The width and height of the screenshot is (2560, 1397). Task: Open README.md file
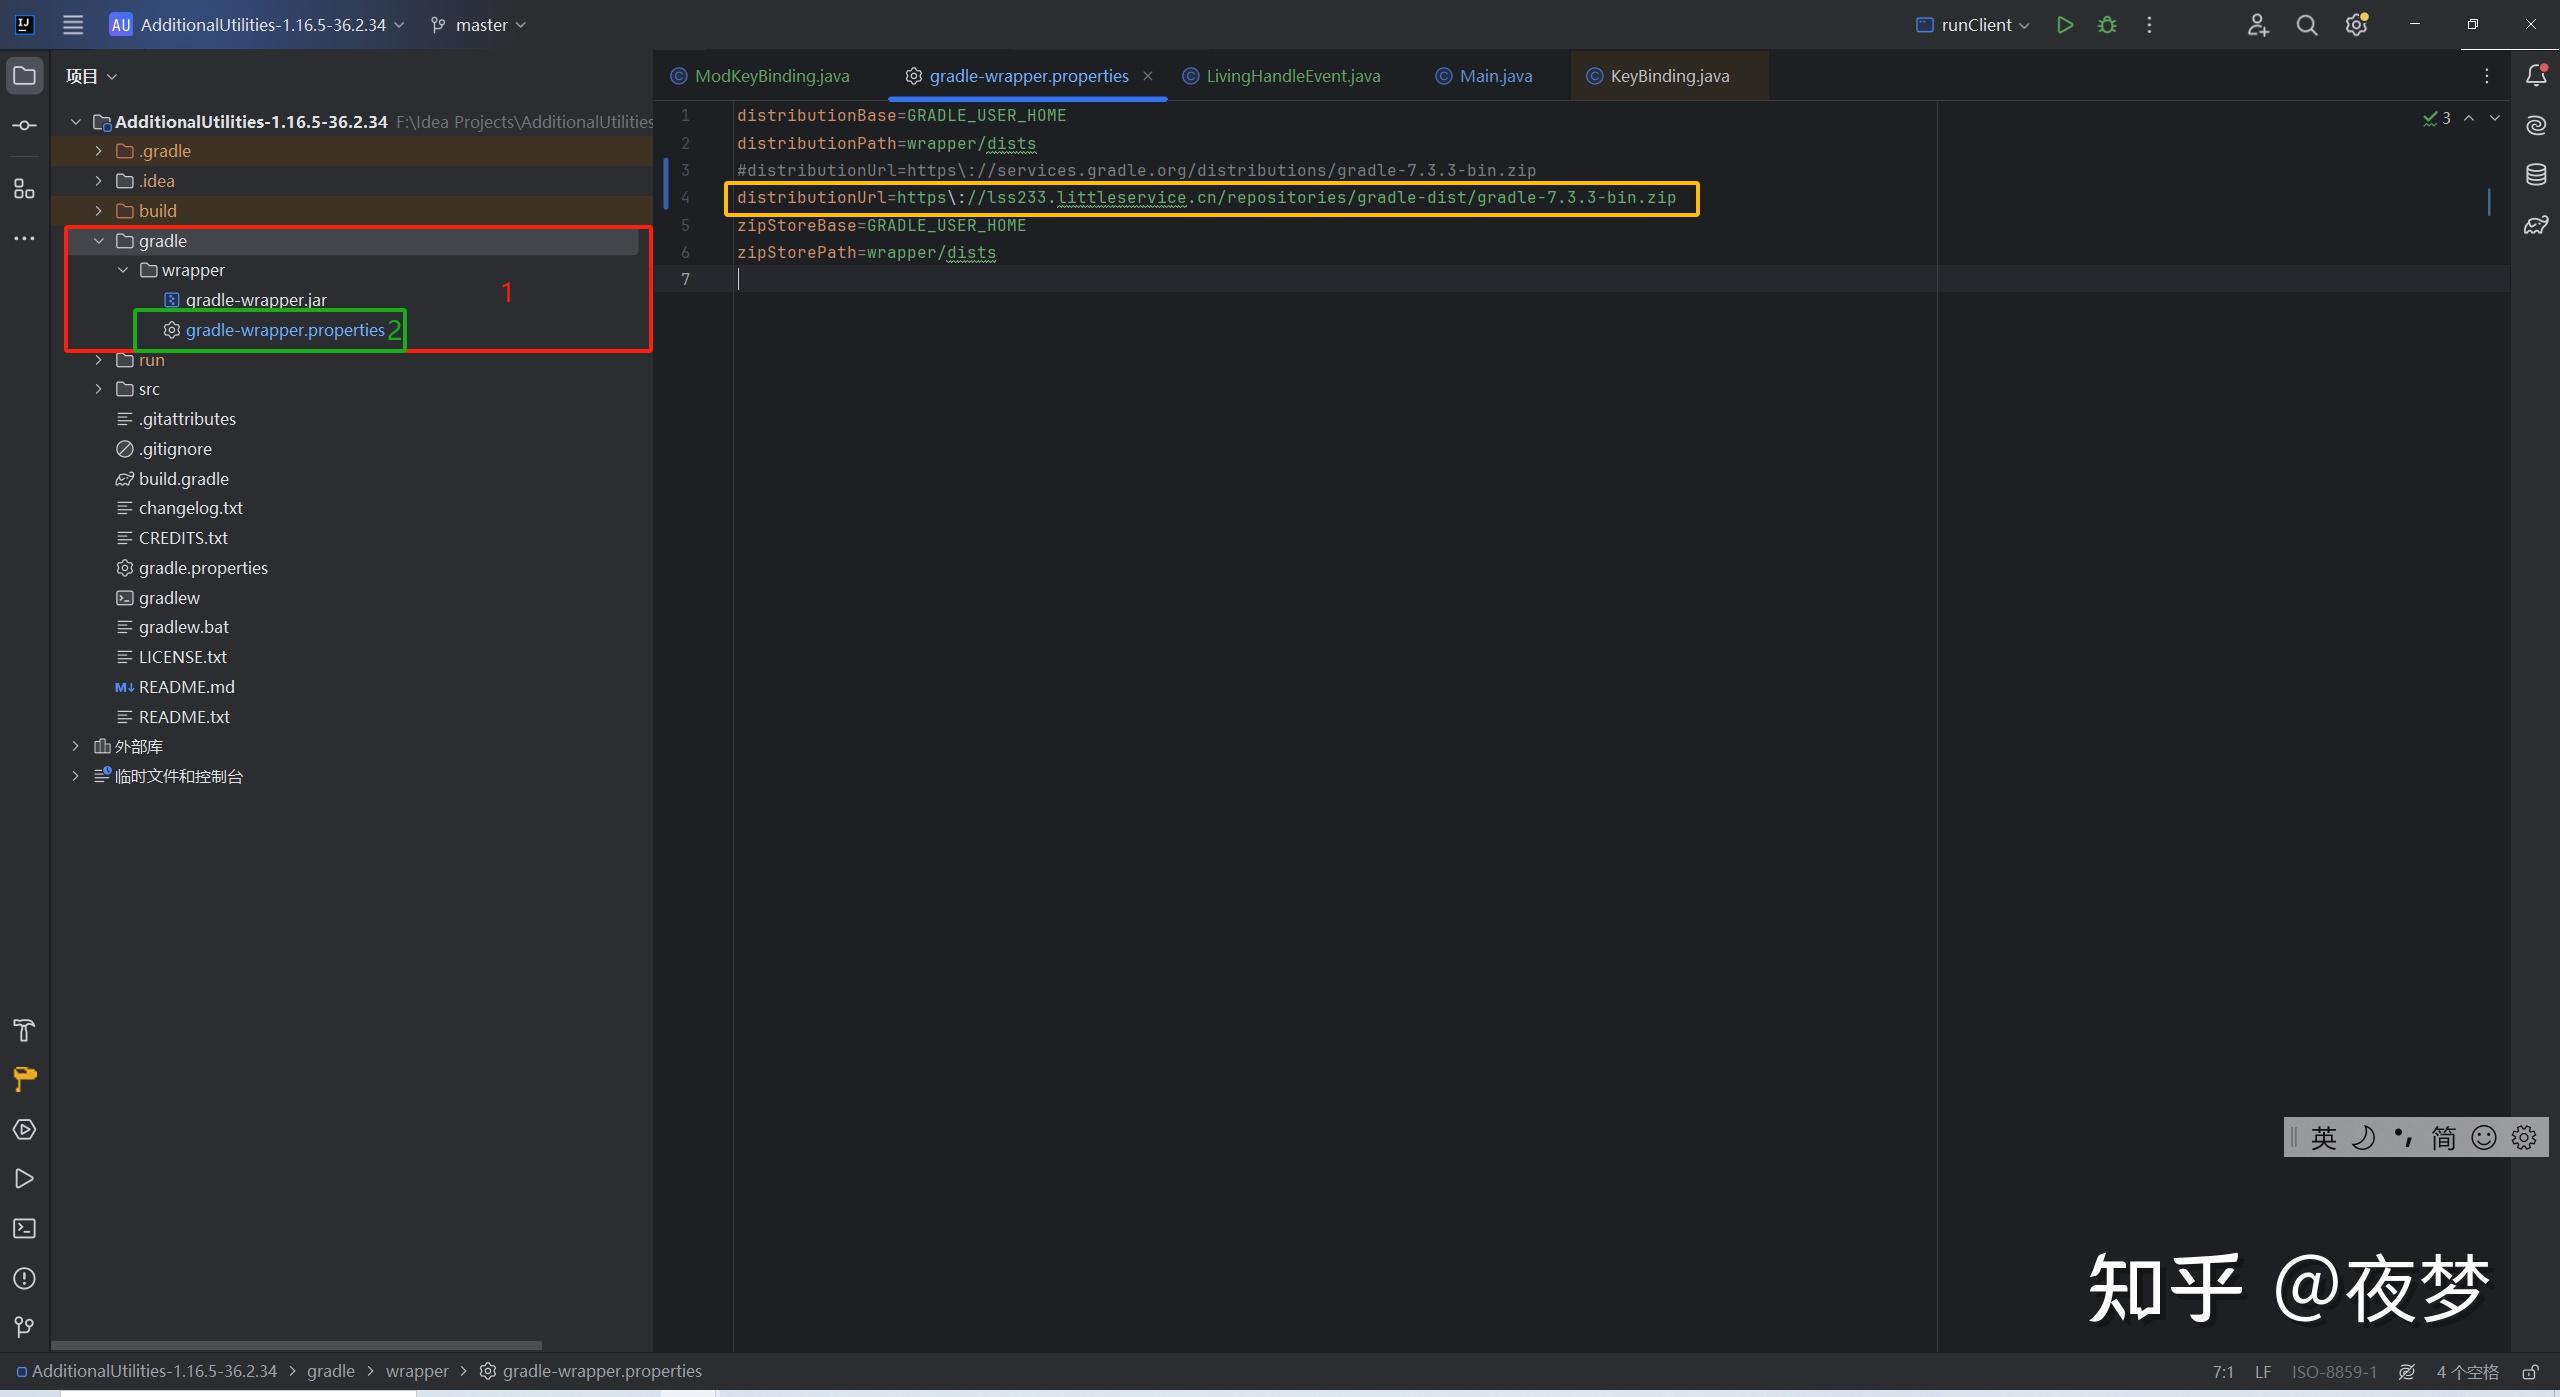coord(186,687)
